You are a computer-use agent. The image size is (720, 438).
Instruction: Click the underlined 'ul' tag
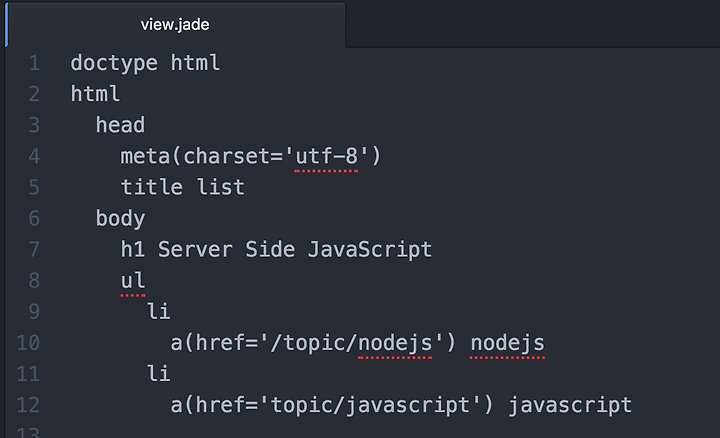133,281
